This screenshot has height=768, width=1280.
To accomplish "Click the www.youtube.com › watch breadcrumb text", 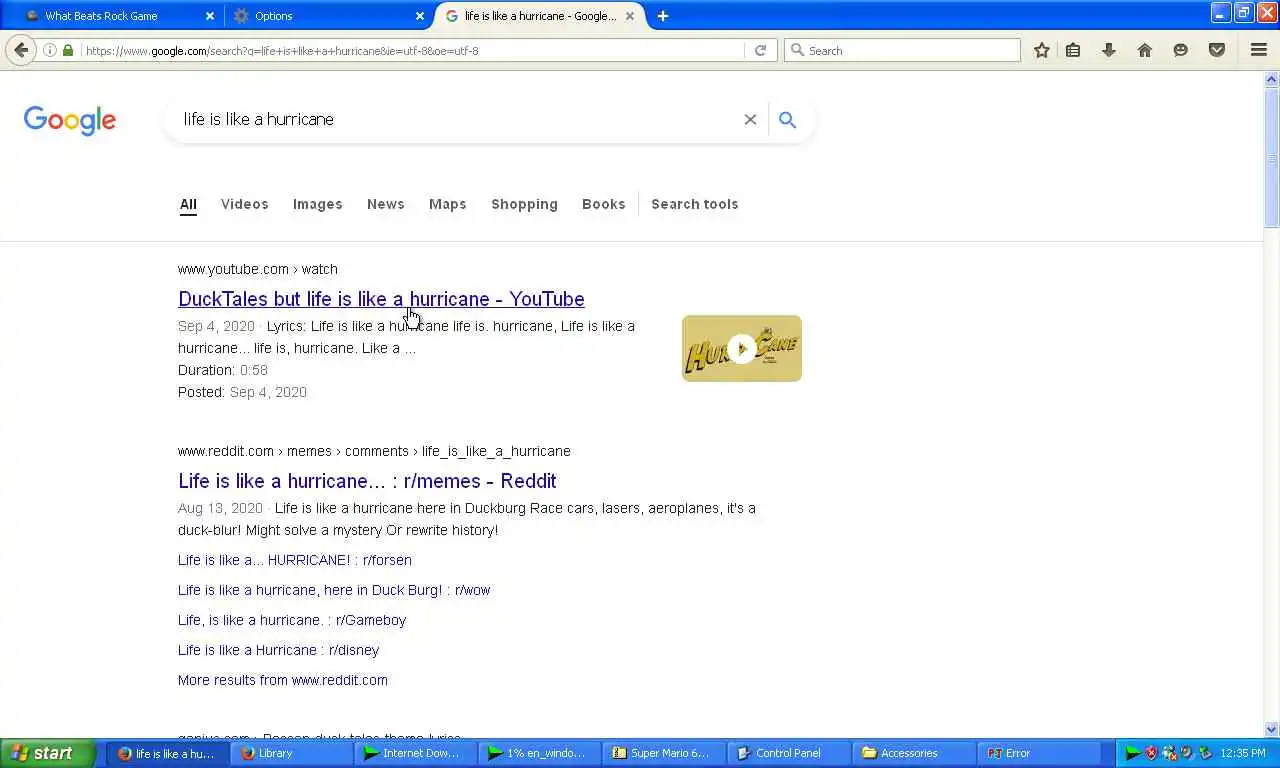I will click(258, 269).
